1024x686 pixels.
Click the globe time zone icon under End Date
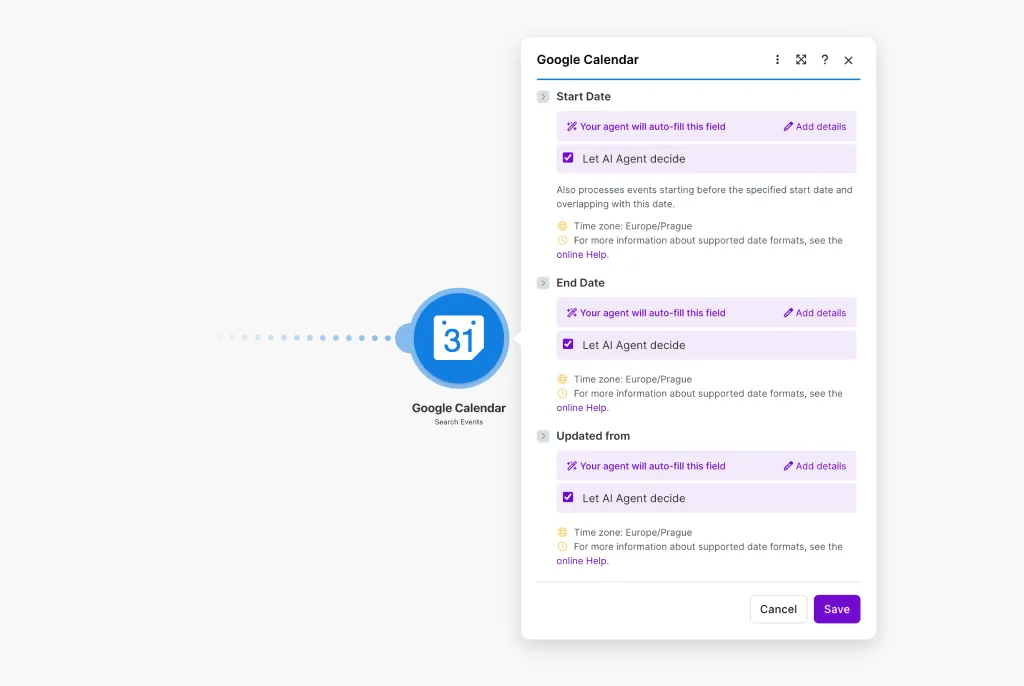562,379
